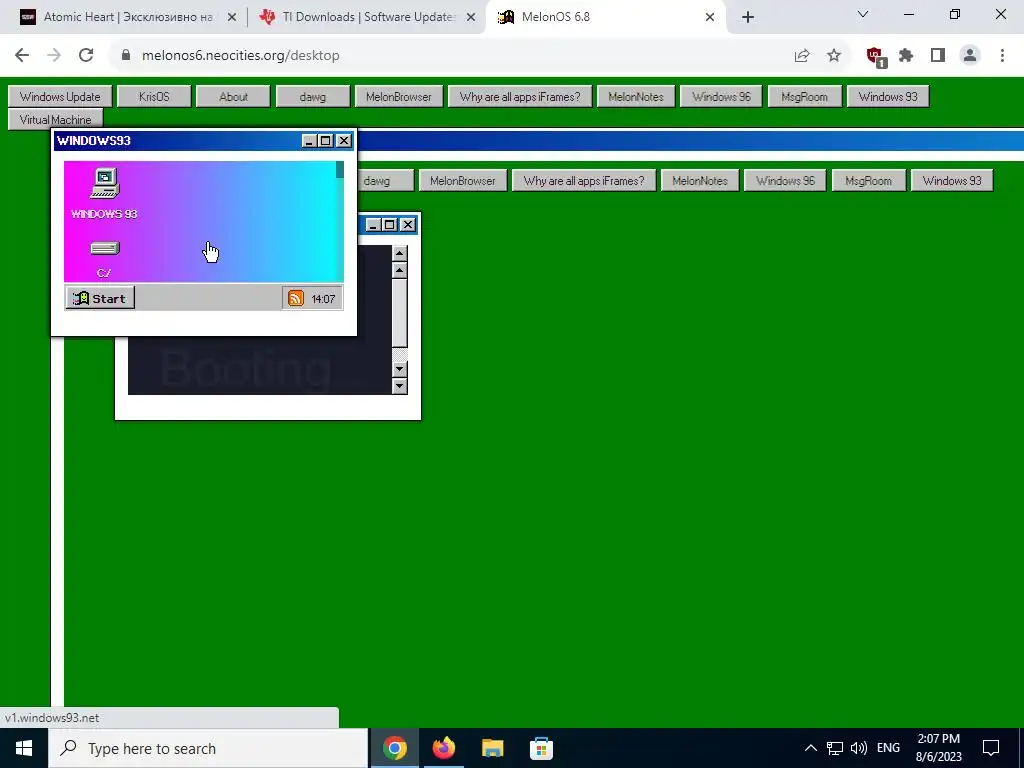Open the Extensions puzzle-piece menu
1024x768 pixels.
(906, 56)
